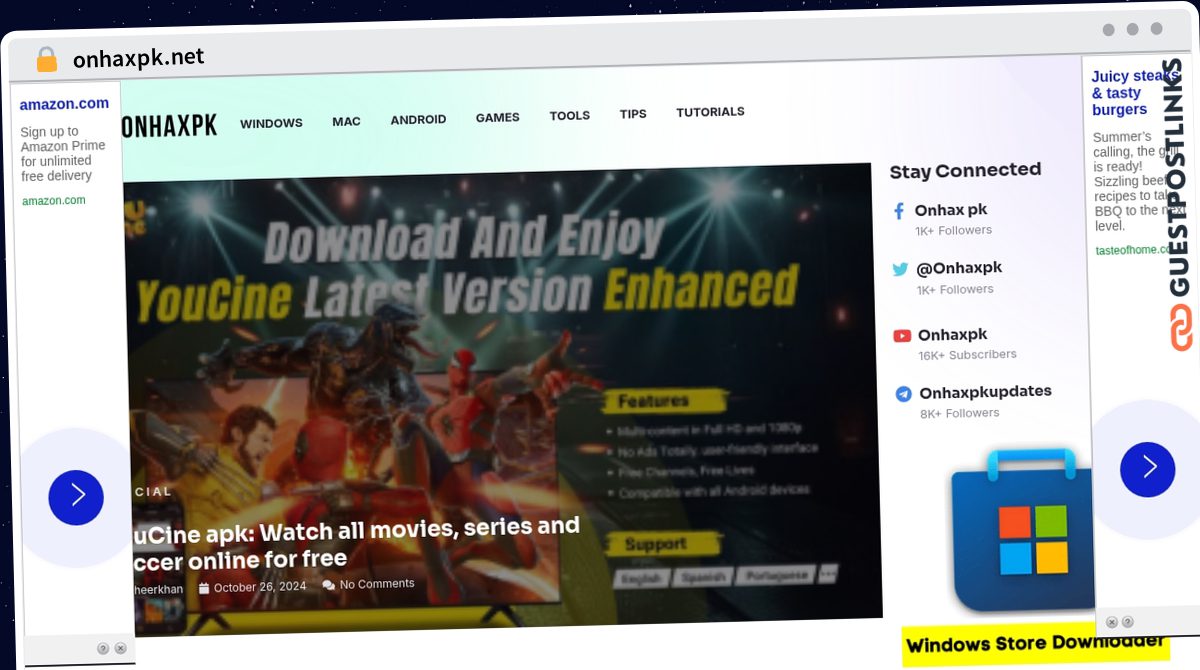The width and height of the screenshot is (1200, 670).
Task: Open the YouTube icon beside Onhaxpk
Action: pyautogui.click(x=902, y=336)
